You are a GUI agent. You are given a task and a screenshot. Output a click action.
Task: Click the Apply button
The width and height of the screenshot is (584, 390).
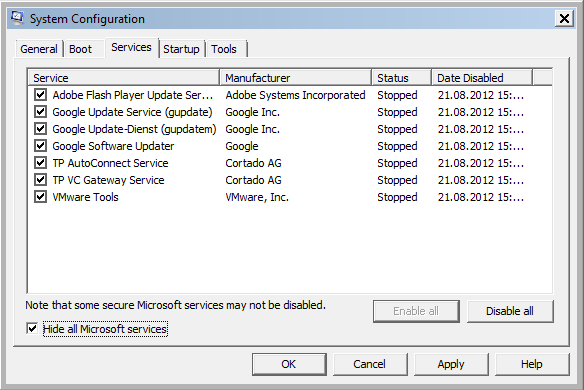[451, 364]
